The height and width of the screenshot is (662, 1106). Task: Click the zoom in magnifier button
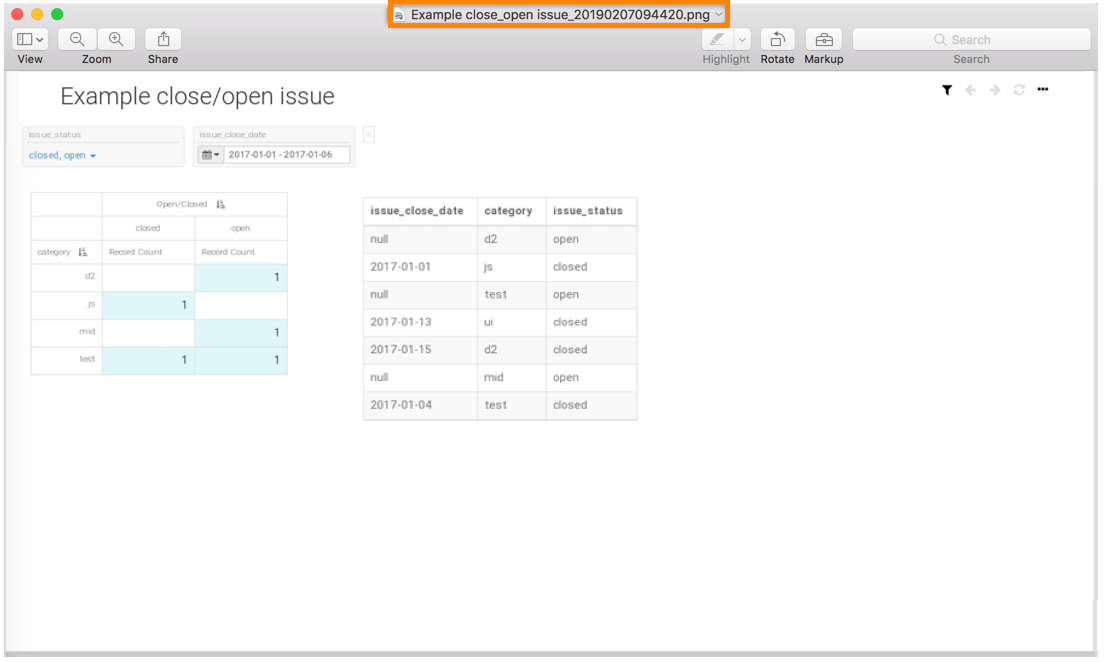pyautogui.click(x=116, y=39)
